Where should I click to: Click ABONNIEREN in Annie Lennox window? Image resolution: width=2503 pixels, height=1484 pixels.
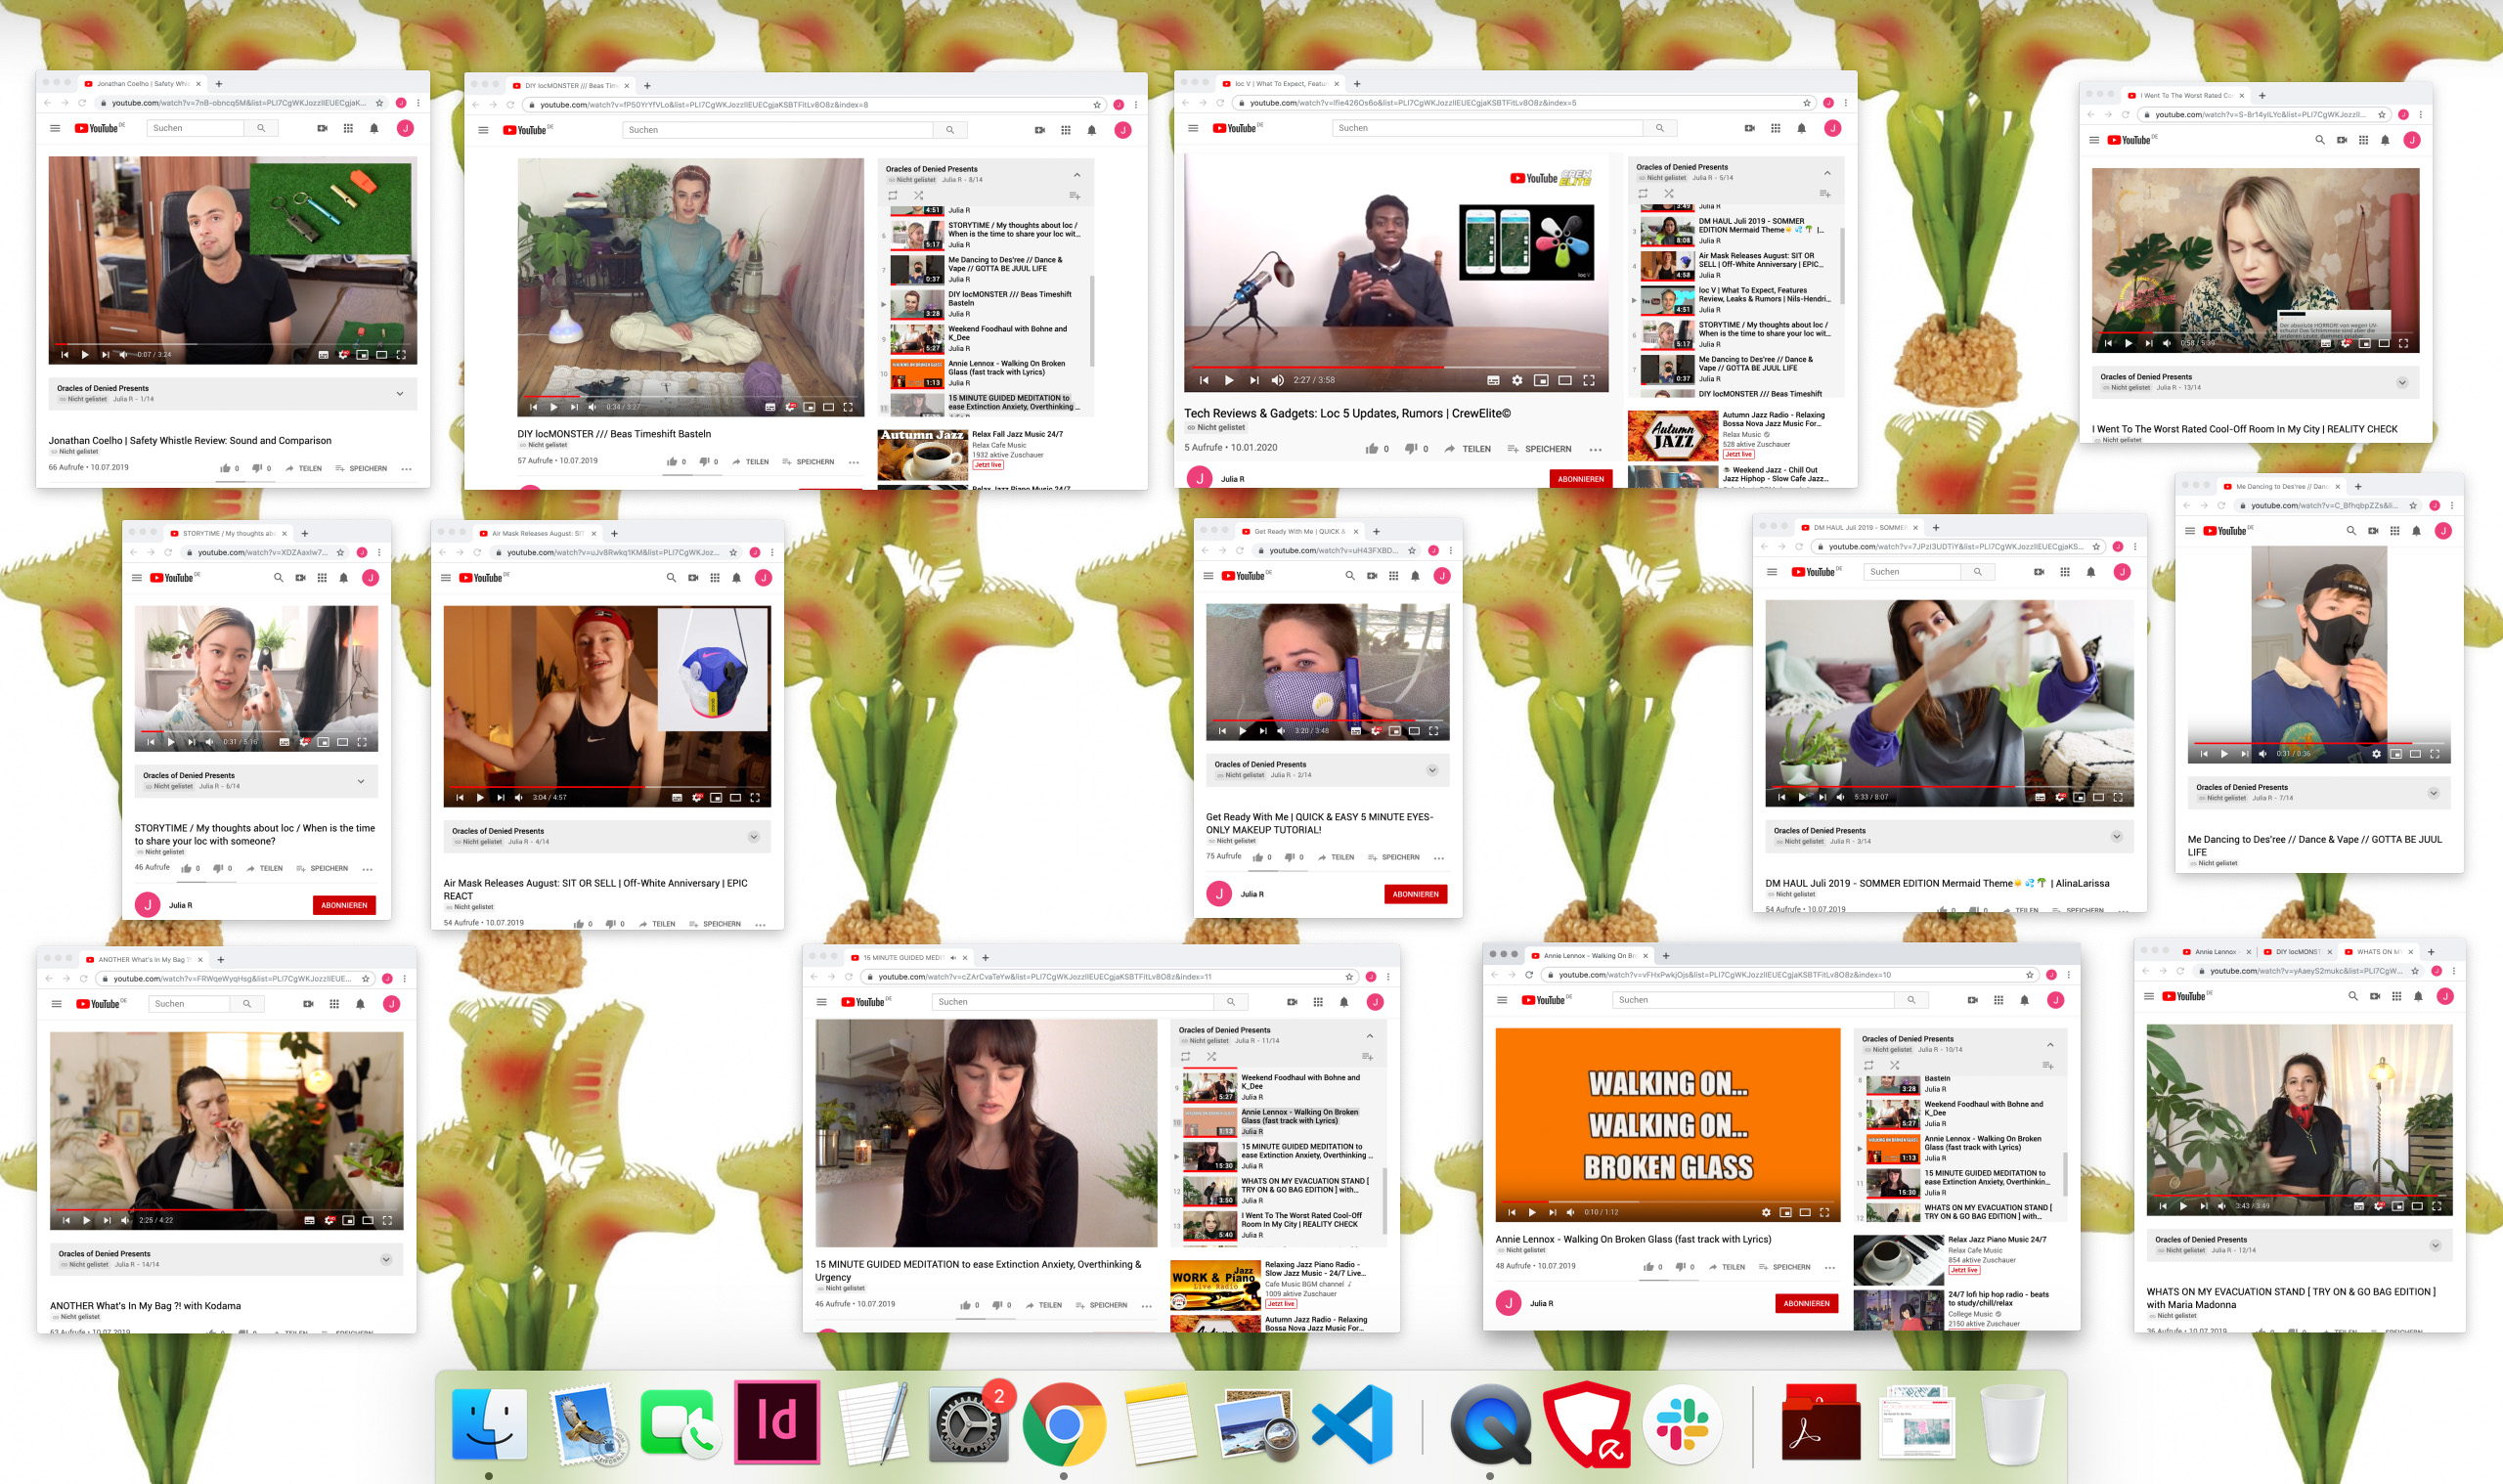coord(1806,1303)
